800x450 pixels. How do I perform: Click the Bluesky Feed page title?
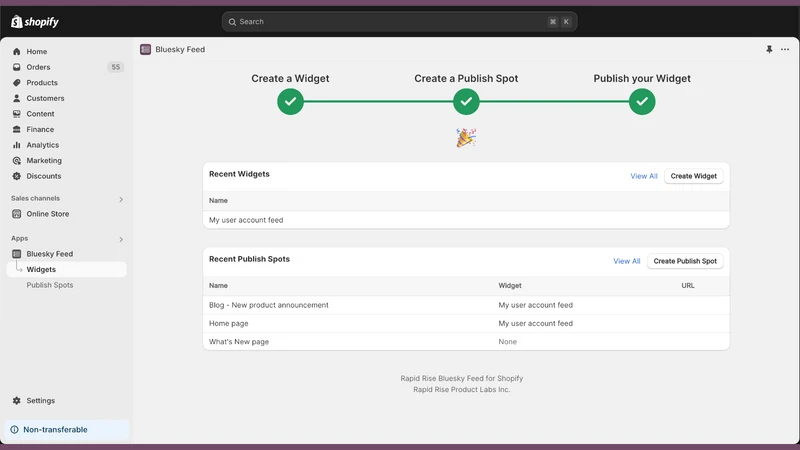pos(180,49)
